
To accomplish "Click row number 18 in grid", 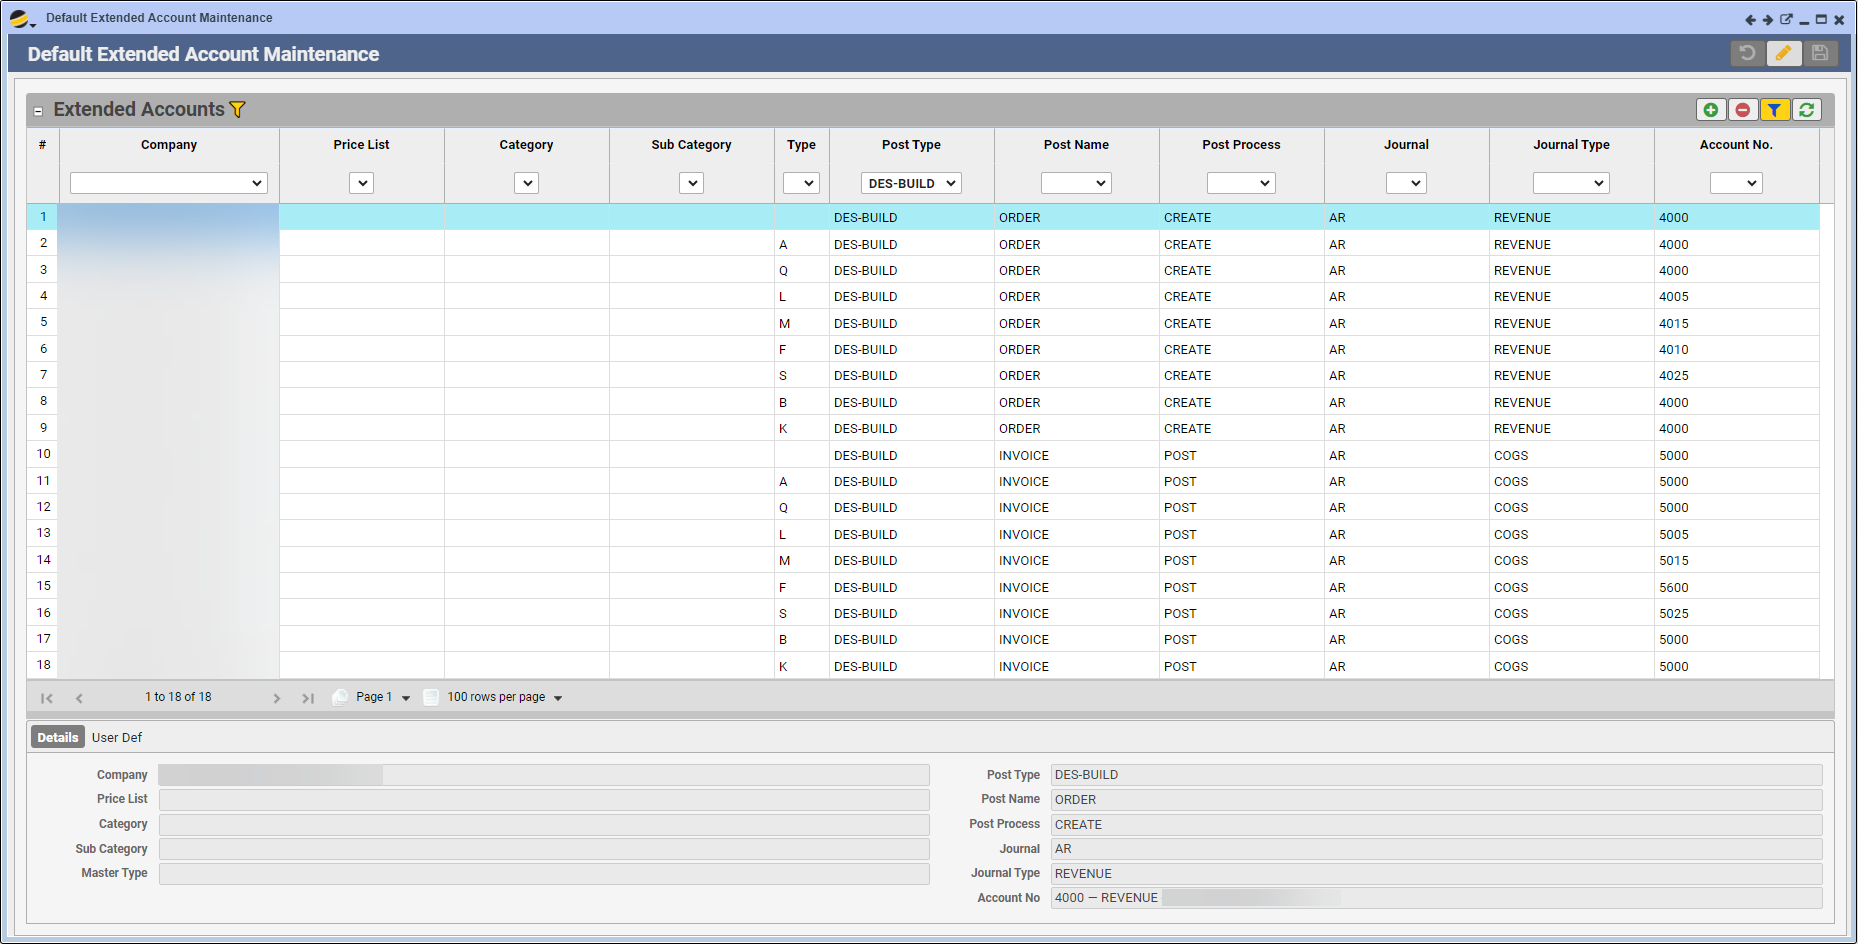I will pyautogui.click(x=44, y=665).
